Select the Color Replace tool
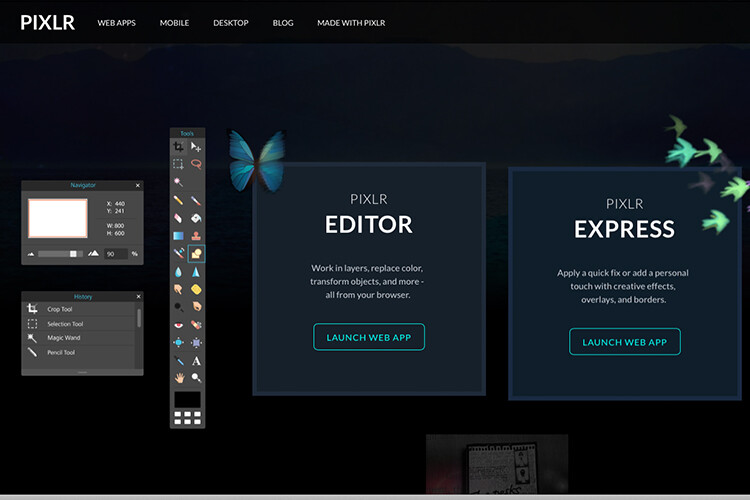 click(178, 253)
